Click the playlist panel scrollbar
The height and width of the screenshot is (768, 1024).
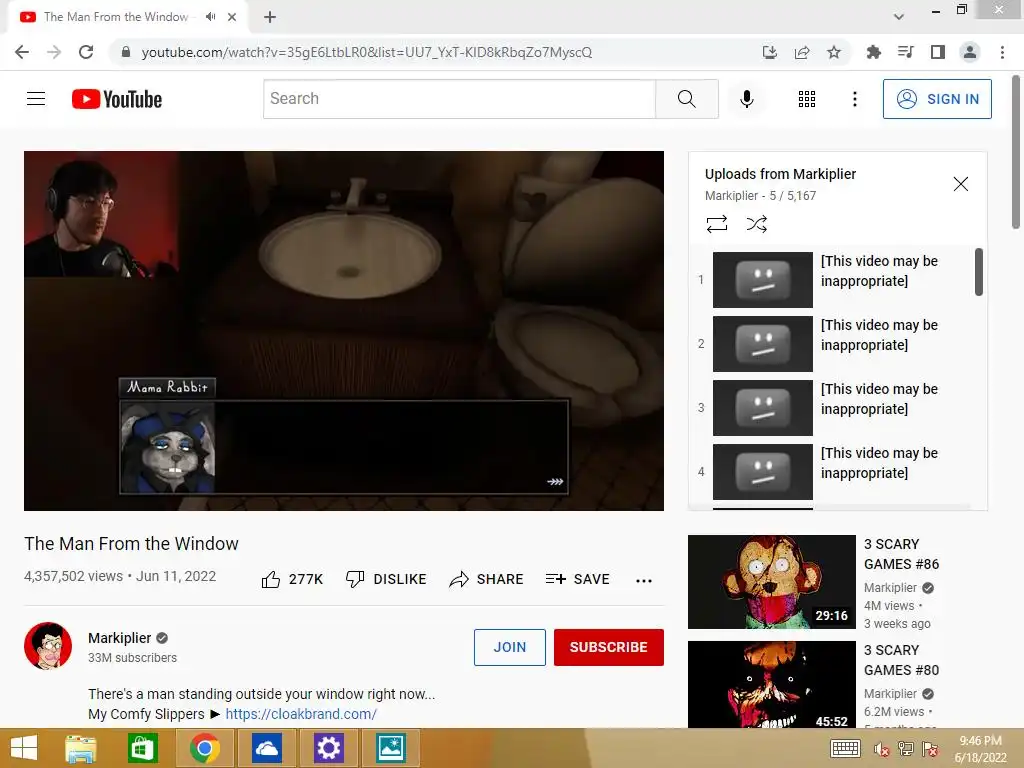(978, 272)
